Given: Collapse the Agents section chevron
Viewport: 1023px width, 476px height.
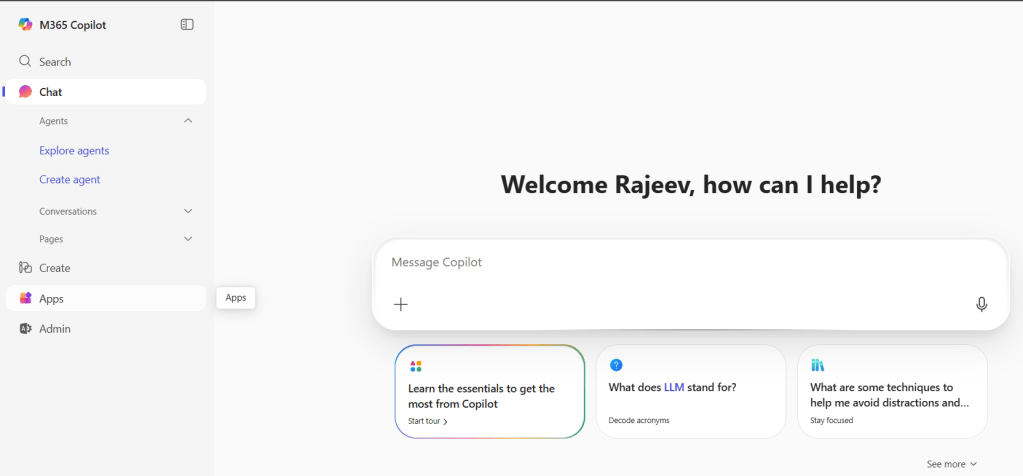Looking at the screenshot, I should tap(188, 121).
